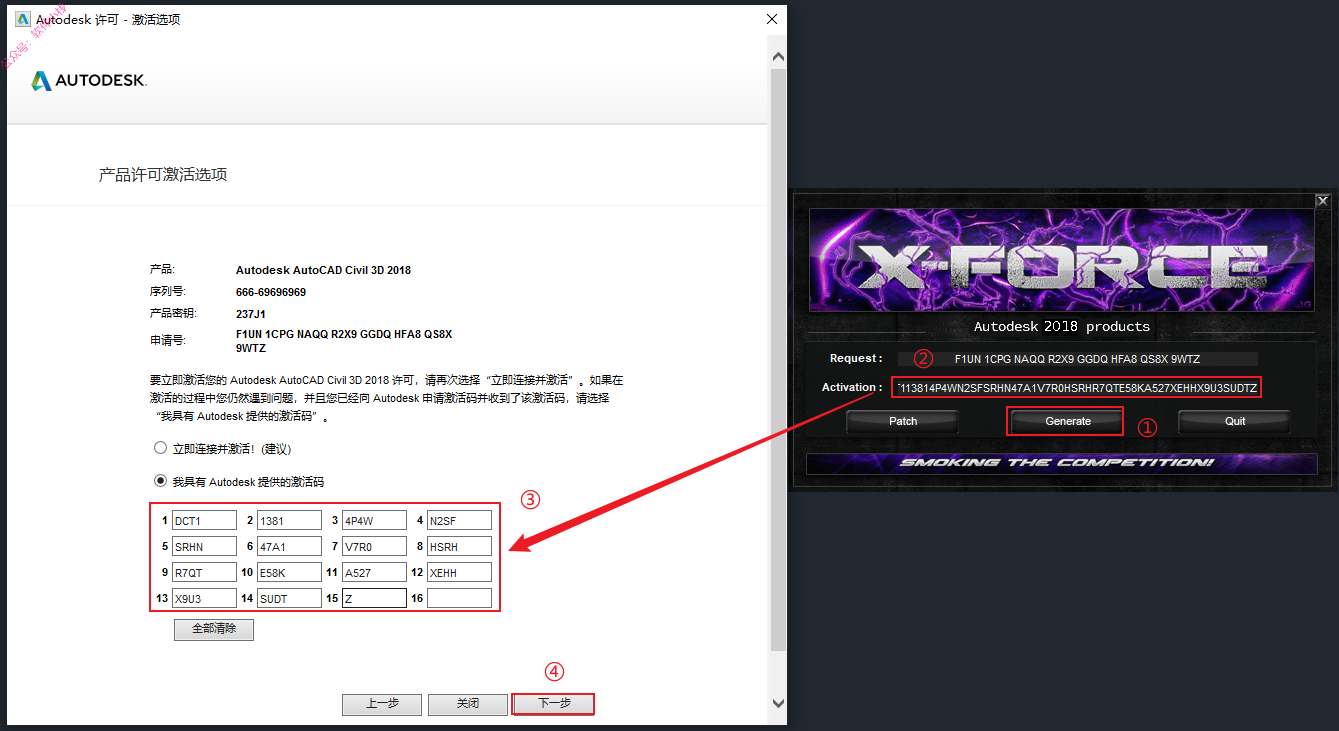
Task: Click the Autodesk logo in the header
Action: (x=89, y=81)
